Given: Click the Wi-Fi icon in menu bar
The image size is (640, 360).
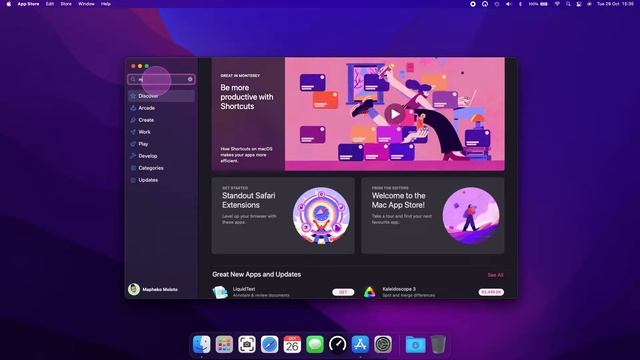Looking at the screenshot, I should 557,4.
